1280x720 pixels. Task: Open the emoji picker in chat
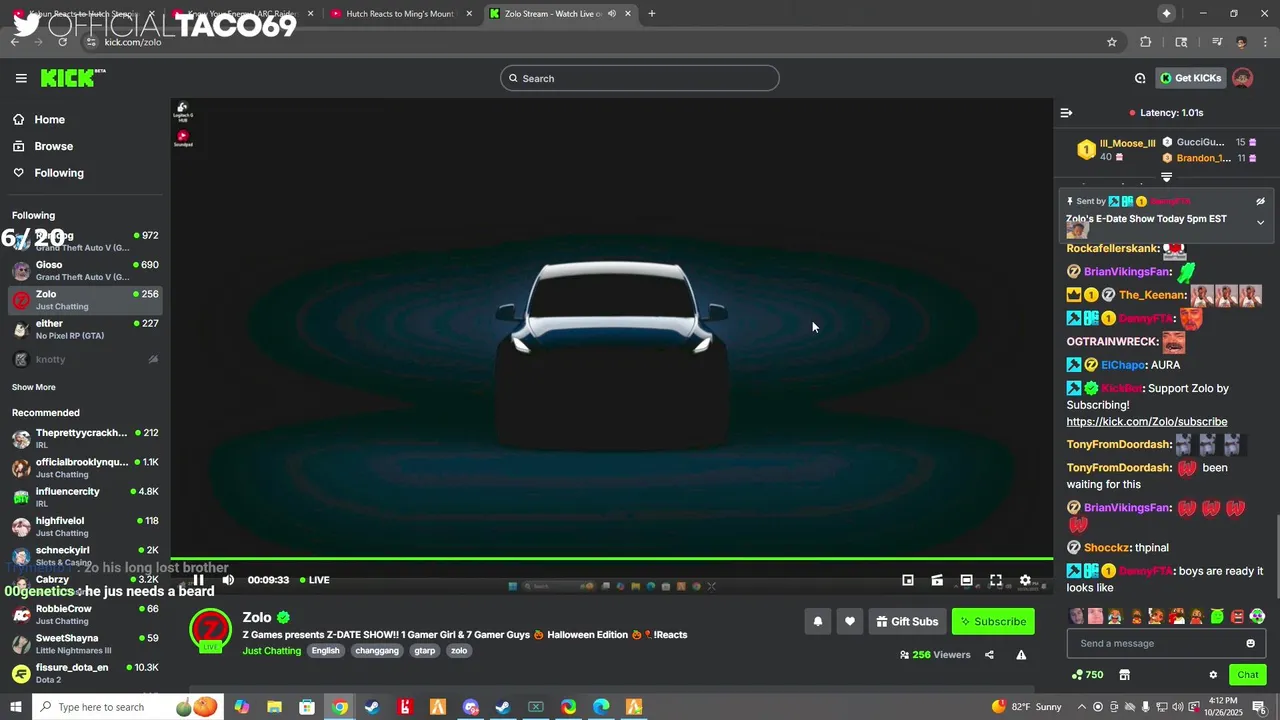coord(1250,643)
